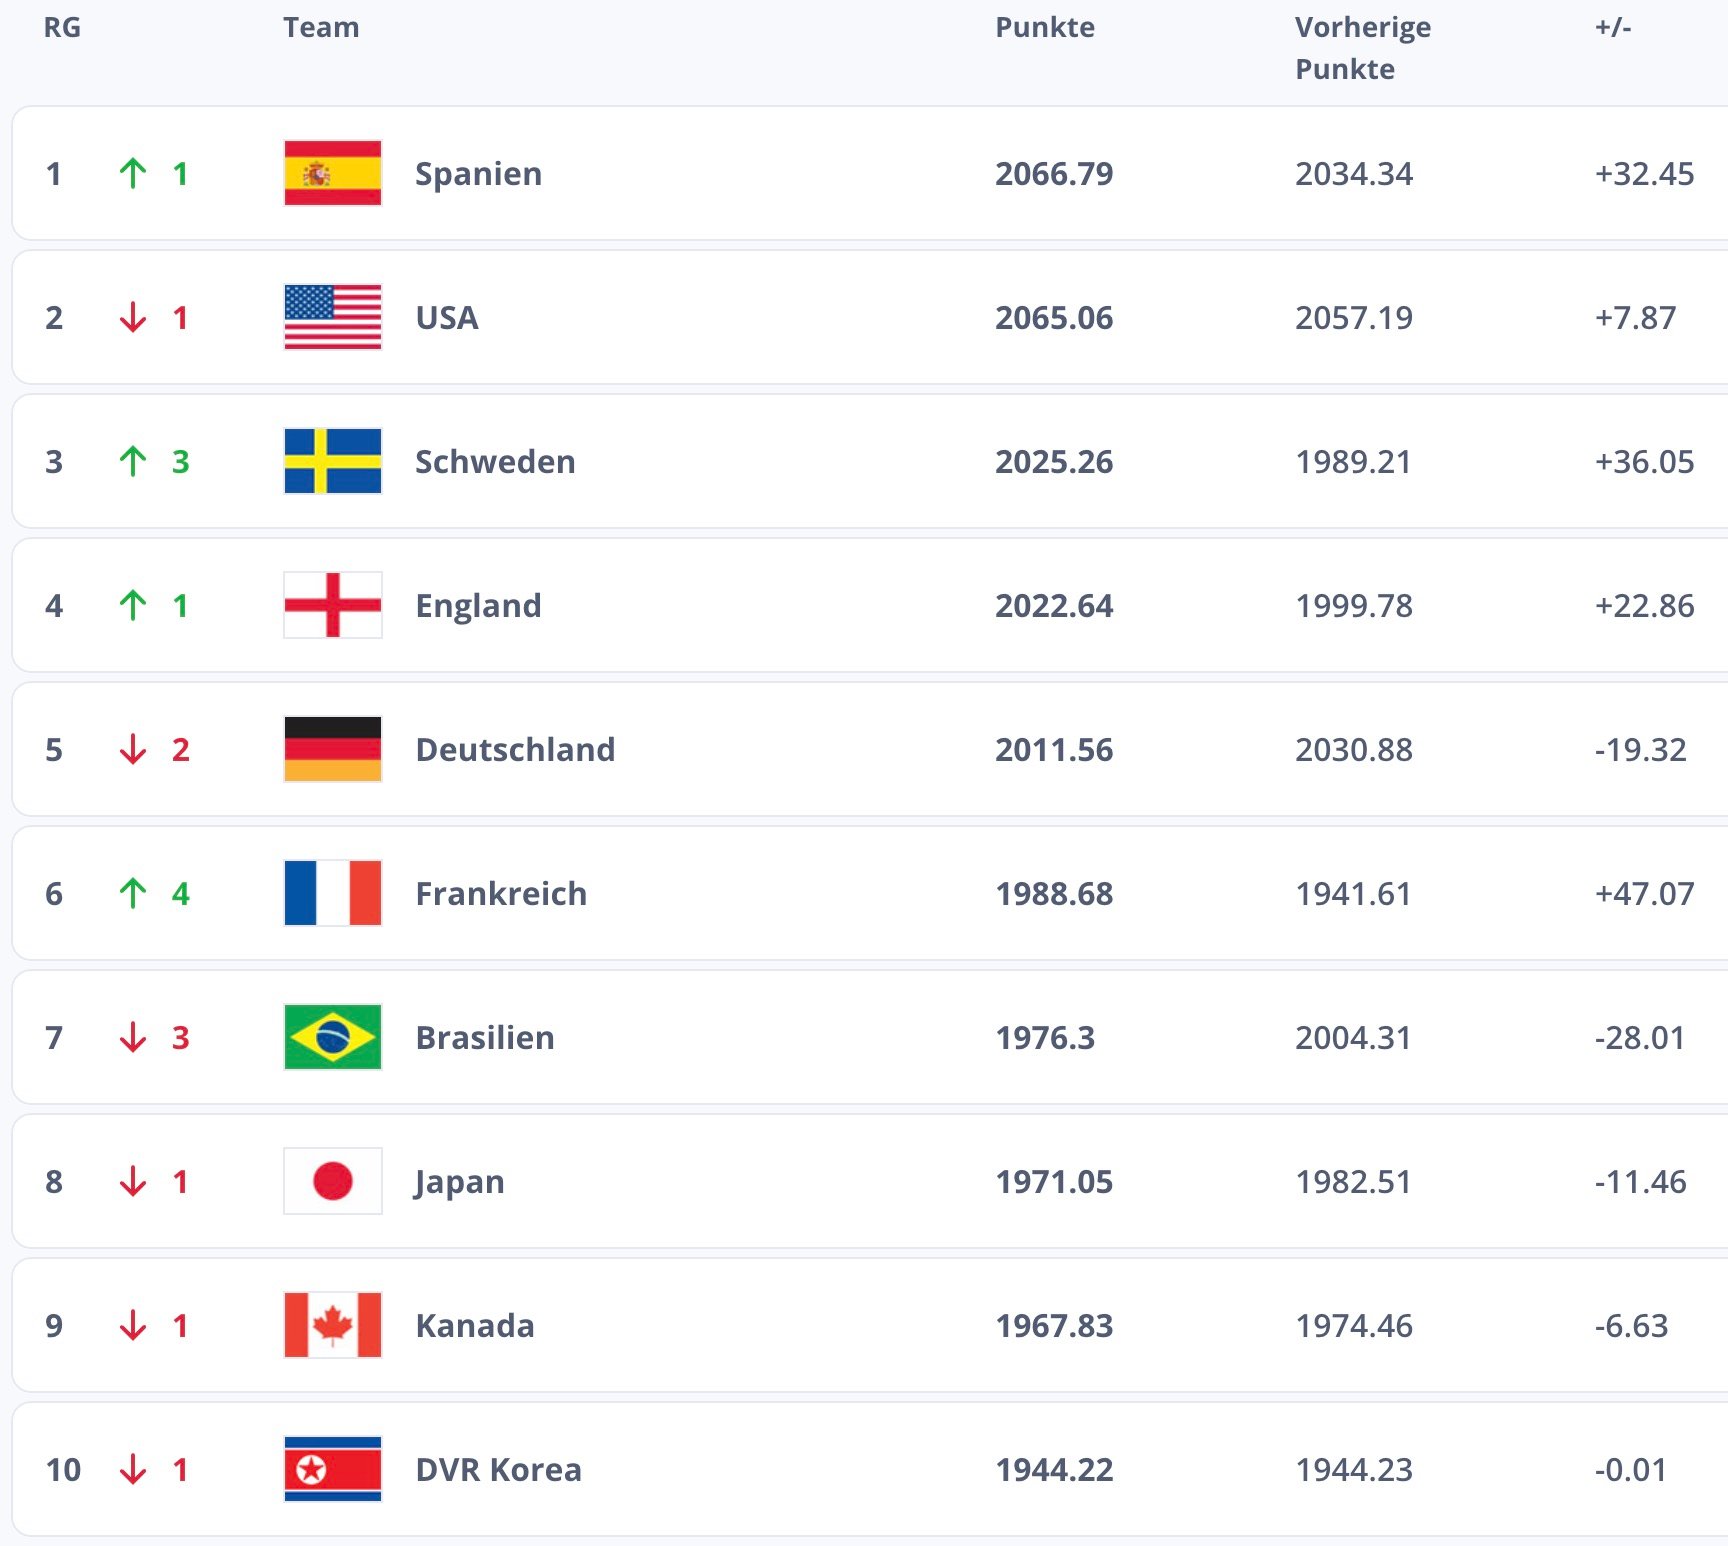Image resolution: width=1728 pixels, height=1546 pixels.
Task: Click green up arrow beside Frankreich rank
Action: pyautogui.click(x=132, y=893)
